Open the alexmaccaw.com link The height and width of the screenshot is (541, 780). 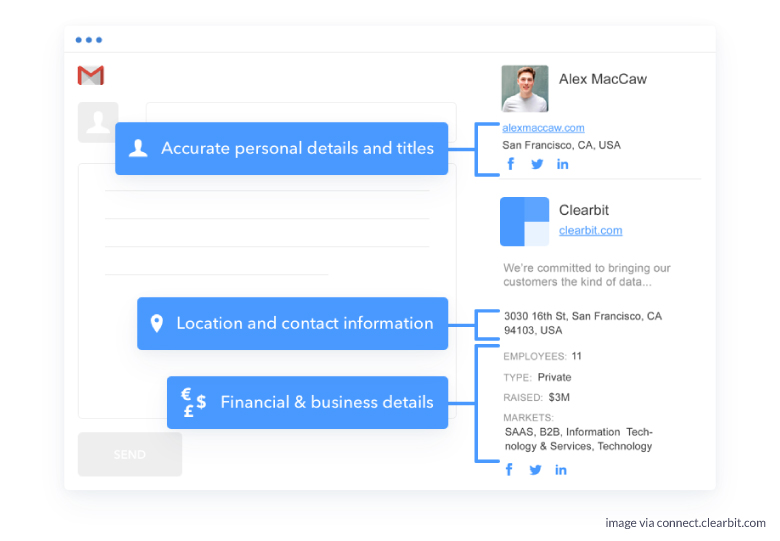(x=543, y=128)
